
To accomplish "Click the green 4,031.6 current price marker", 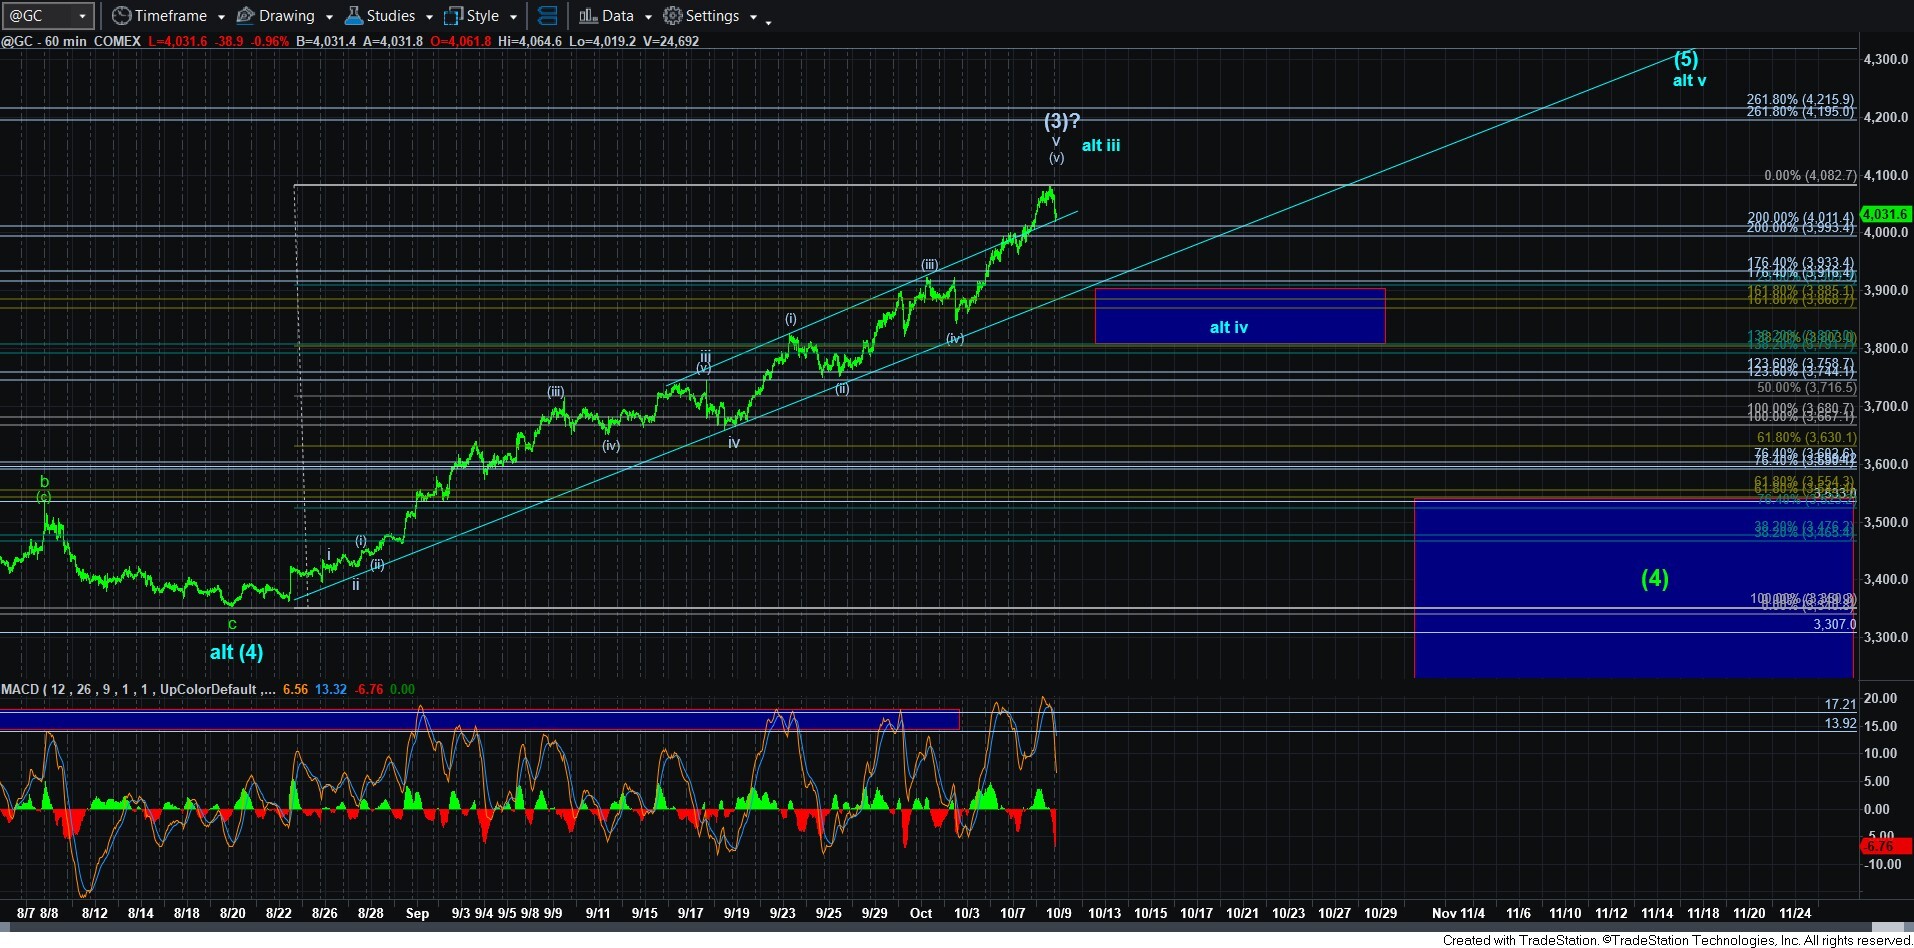I will pos(1884,214).
